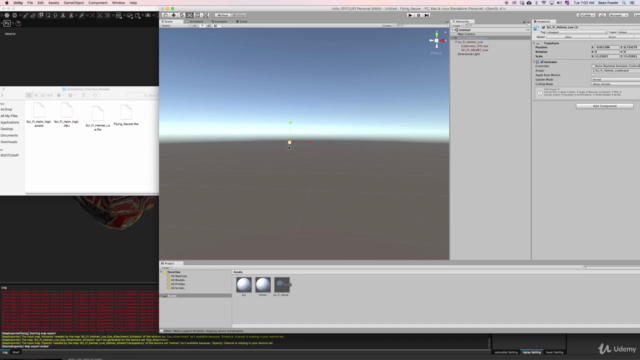The image size is (640, 360).
Task: Collapse the Animator component
Action: [x=534, y=62]
